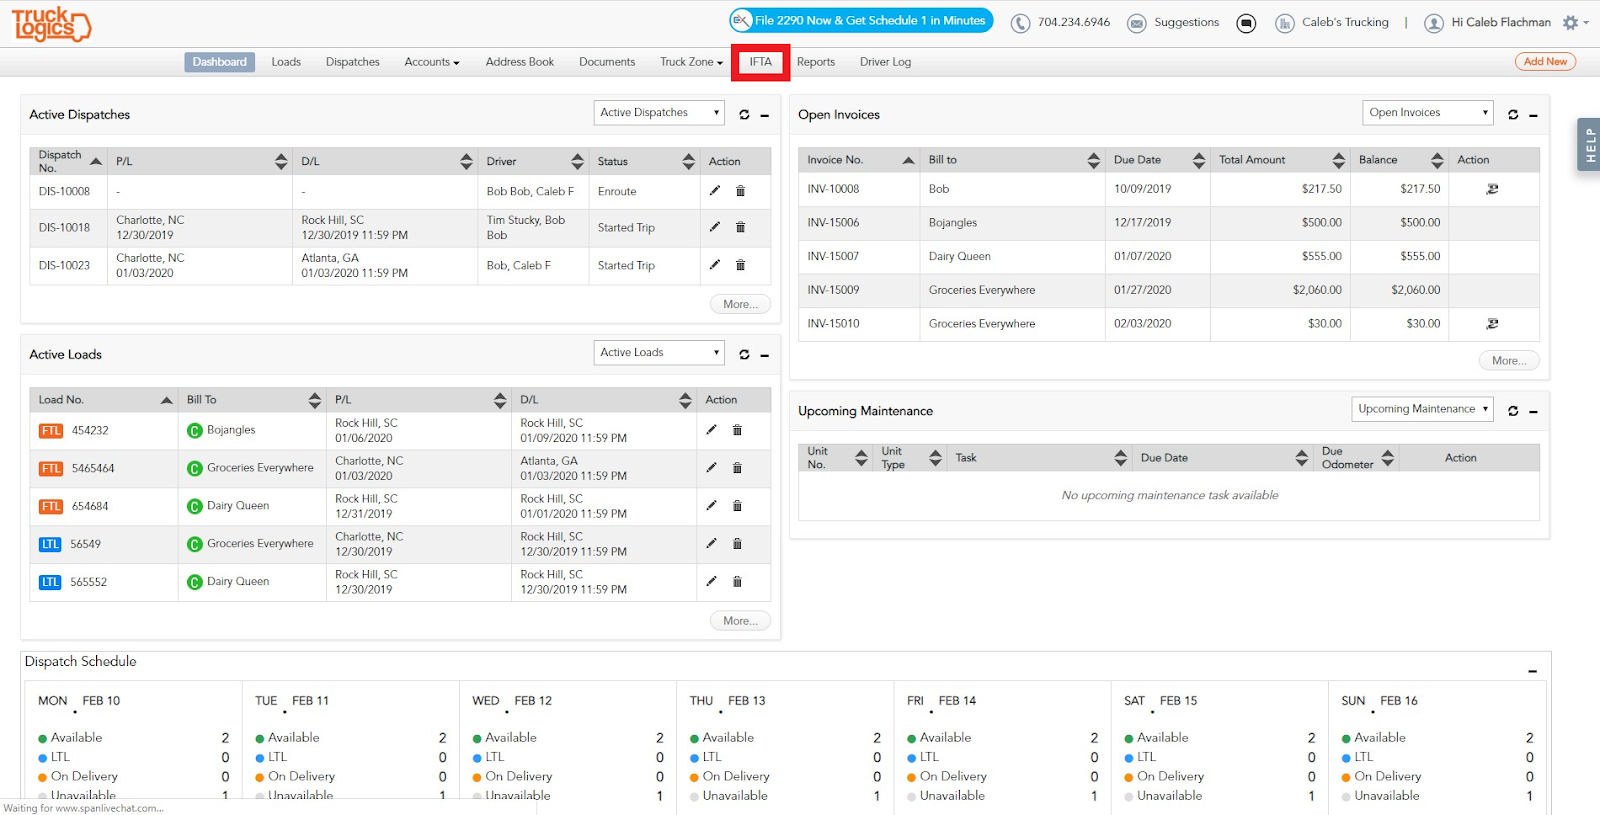Expand the Truck Zone menu

pos(691,62)
